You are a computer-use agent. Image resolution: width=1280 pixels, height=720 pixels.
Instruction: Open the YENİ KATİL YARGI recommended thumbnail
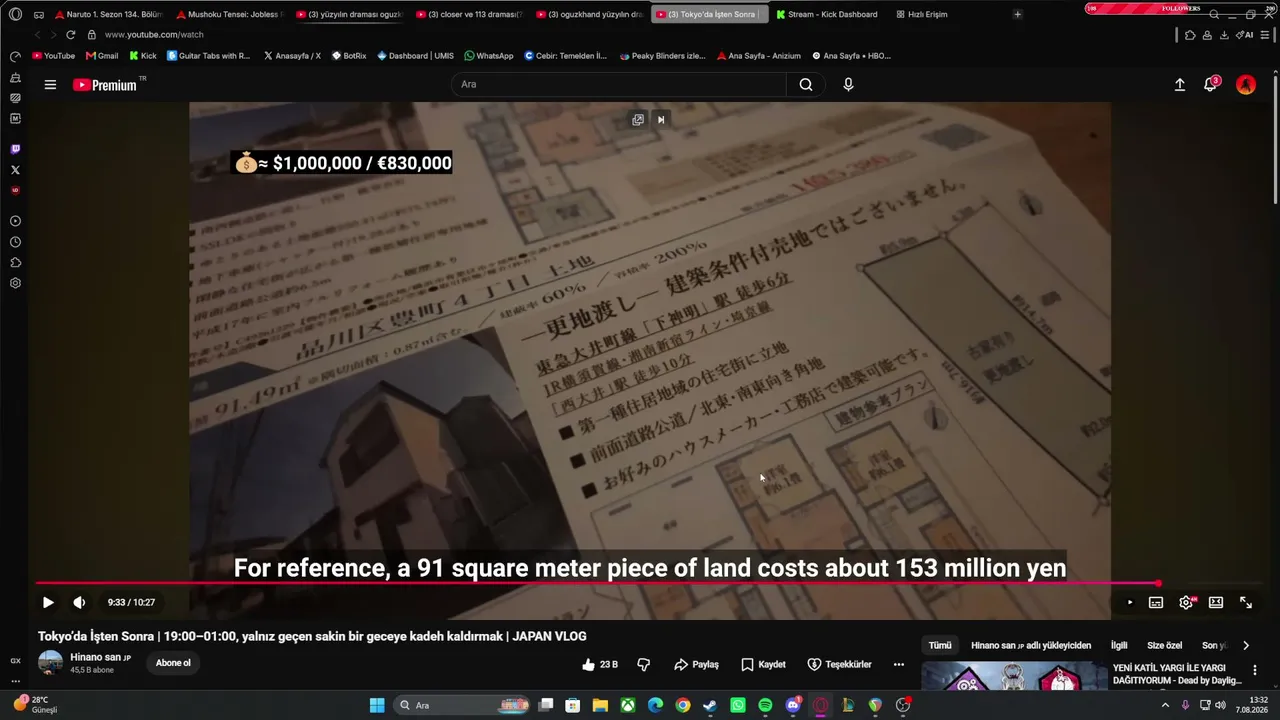click(1014, 676)
